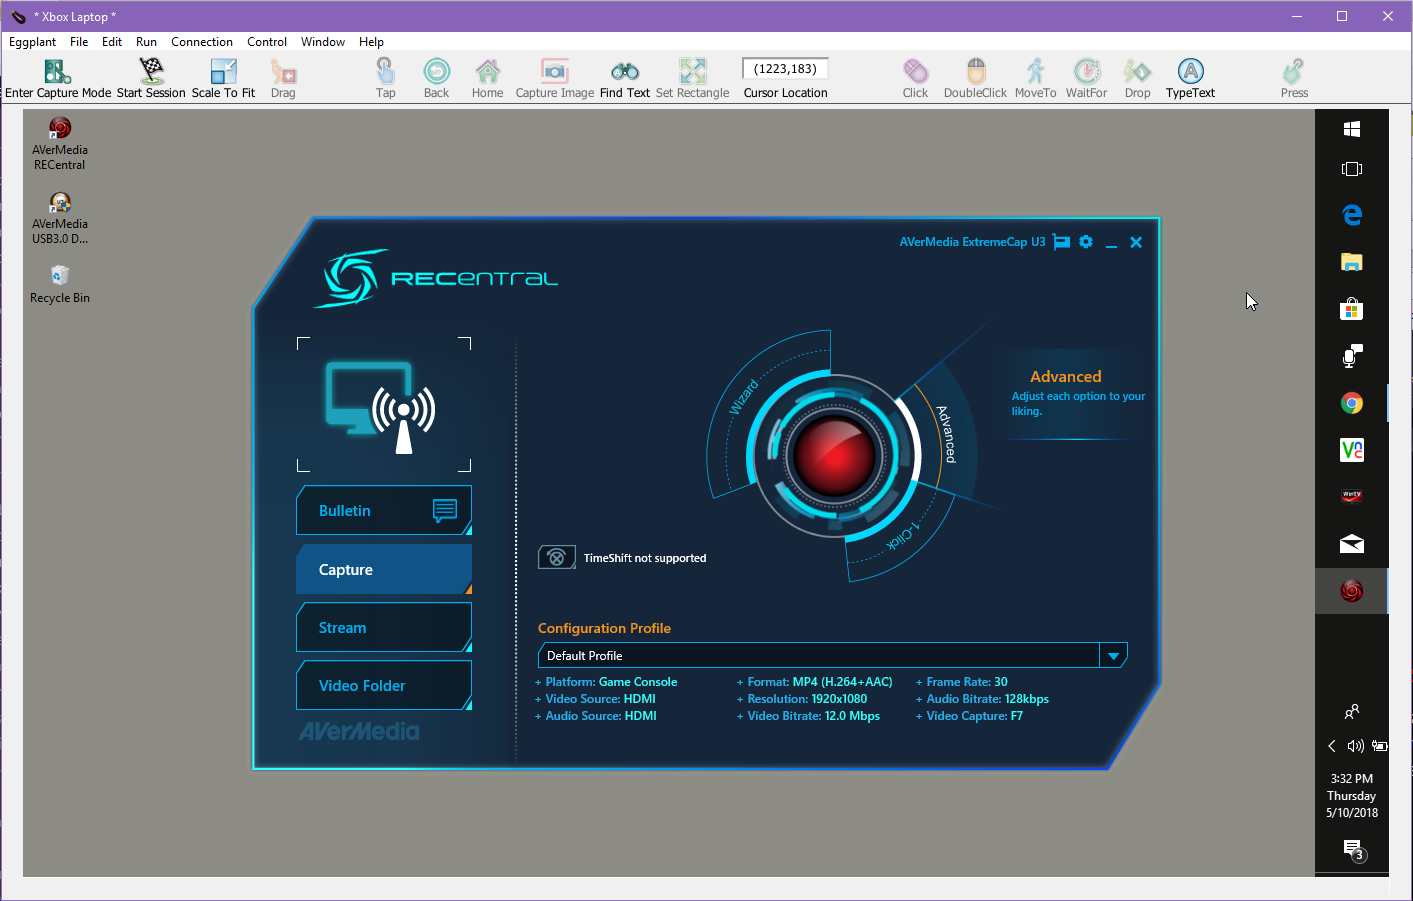Select the WaitFor command icon
Image resolution: width=1413 pixels, height=901 pixels.
coord(1087,71)
